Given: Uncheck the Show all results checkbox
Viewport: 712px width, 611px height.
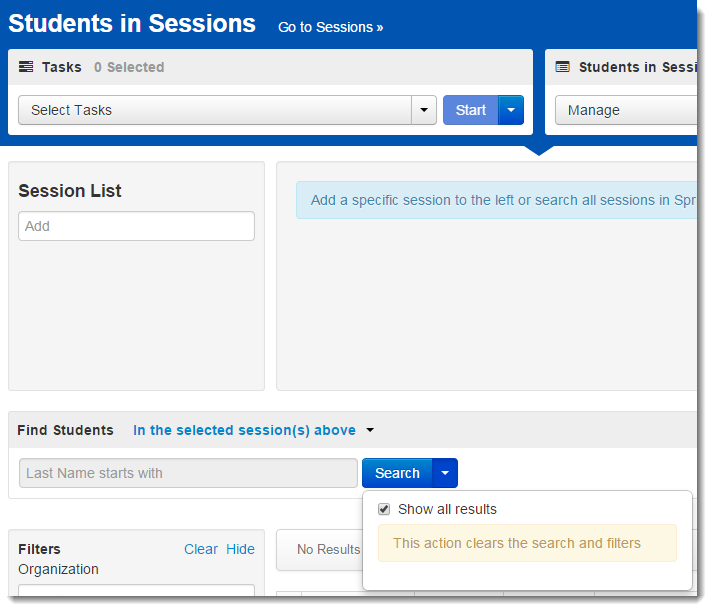Looking at the screenshot, I should coord(384,509).
